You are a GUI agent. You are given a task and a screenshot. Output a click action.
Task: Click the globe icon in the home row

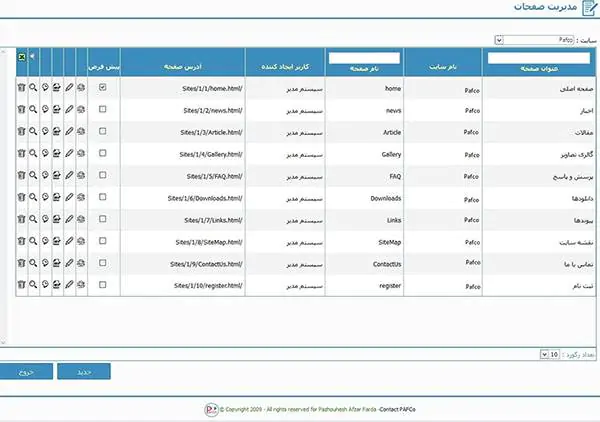click(81, 88)
